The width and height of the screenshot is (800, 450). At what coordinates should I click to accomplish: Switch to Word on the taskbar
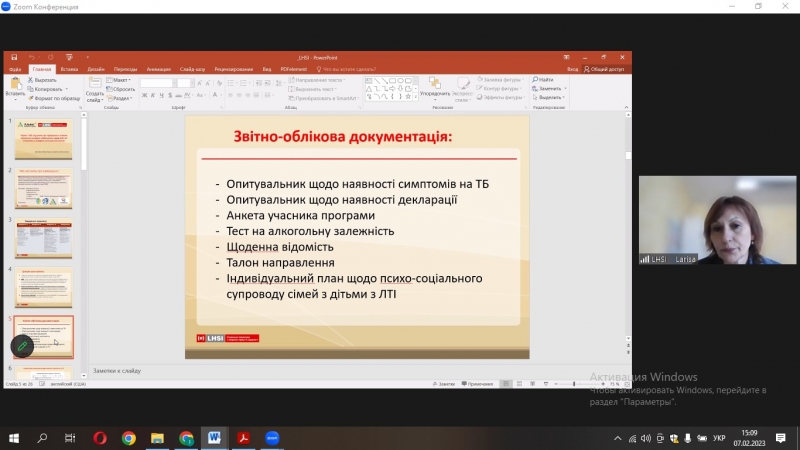pyautogui.click(x=214, y=438)
